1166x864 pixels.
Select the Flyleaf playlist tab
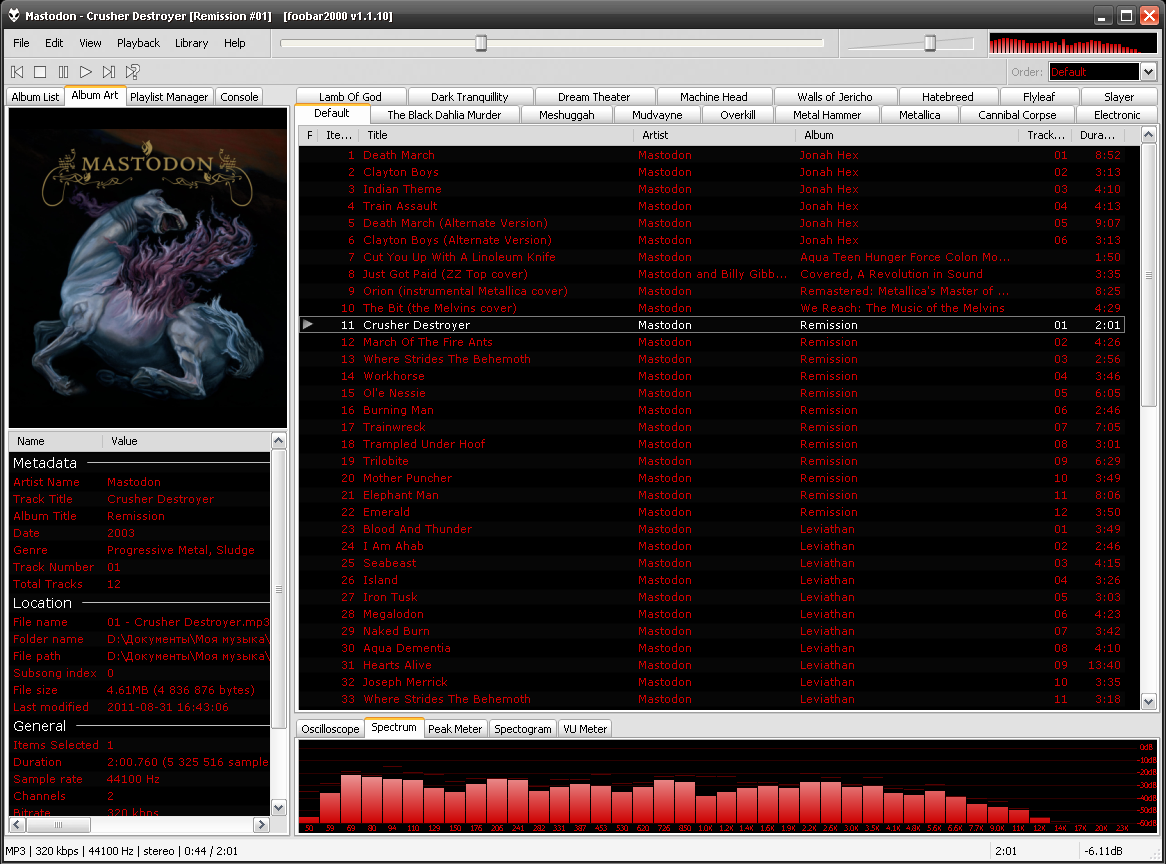1039,97
